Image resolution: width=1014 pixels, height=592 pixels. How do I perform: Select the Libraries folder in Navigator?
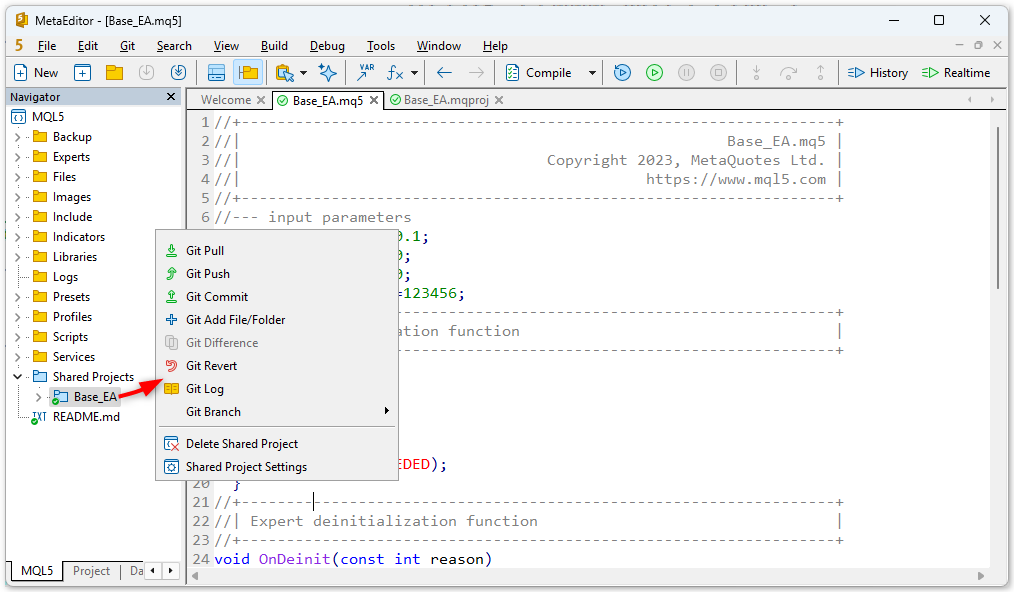point(74,257)
